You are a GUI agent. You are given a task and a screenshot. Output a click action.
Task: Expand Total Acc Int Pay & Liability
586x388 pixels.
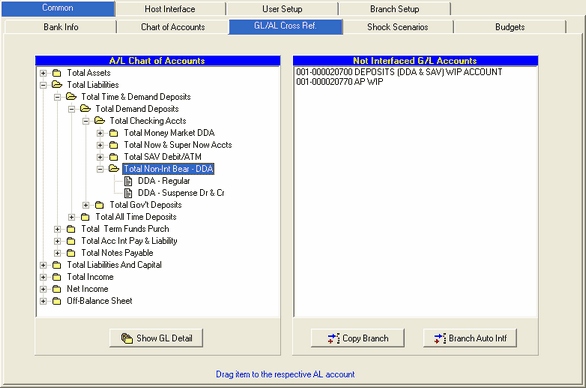pyautogui.click(x=58, y=241)
